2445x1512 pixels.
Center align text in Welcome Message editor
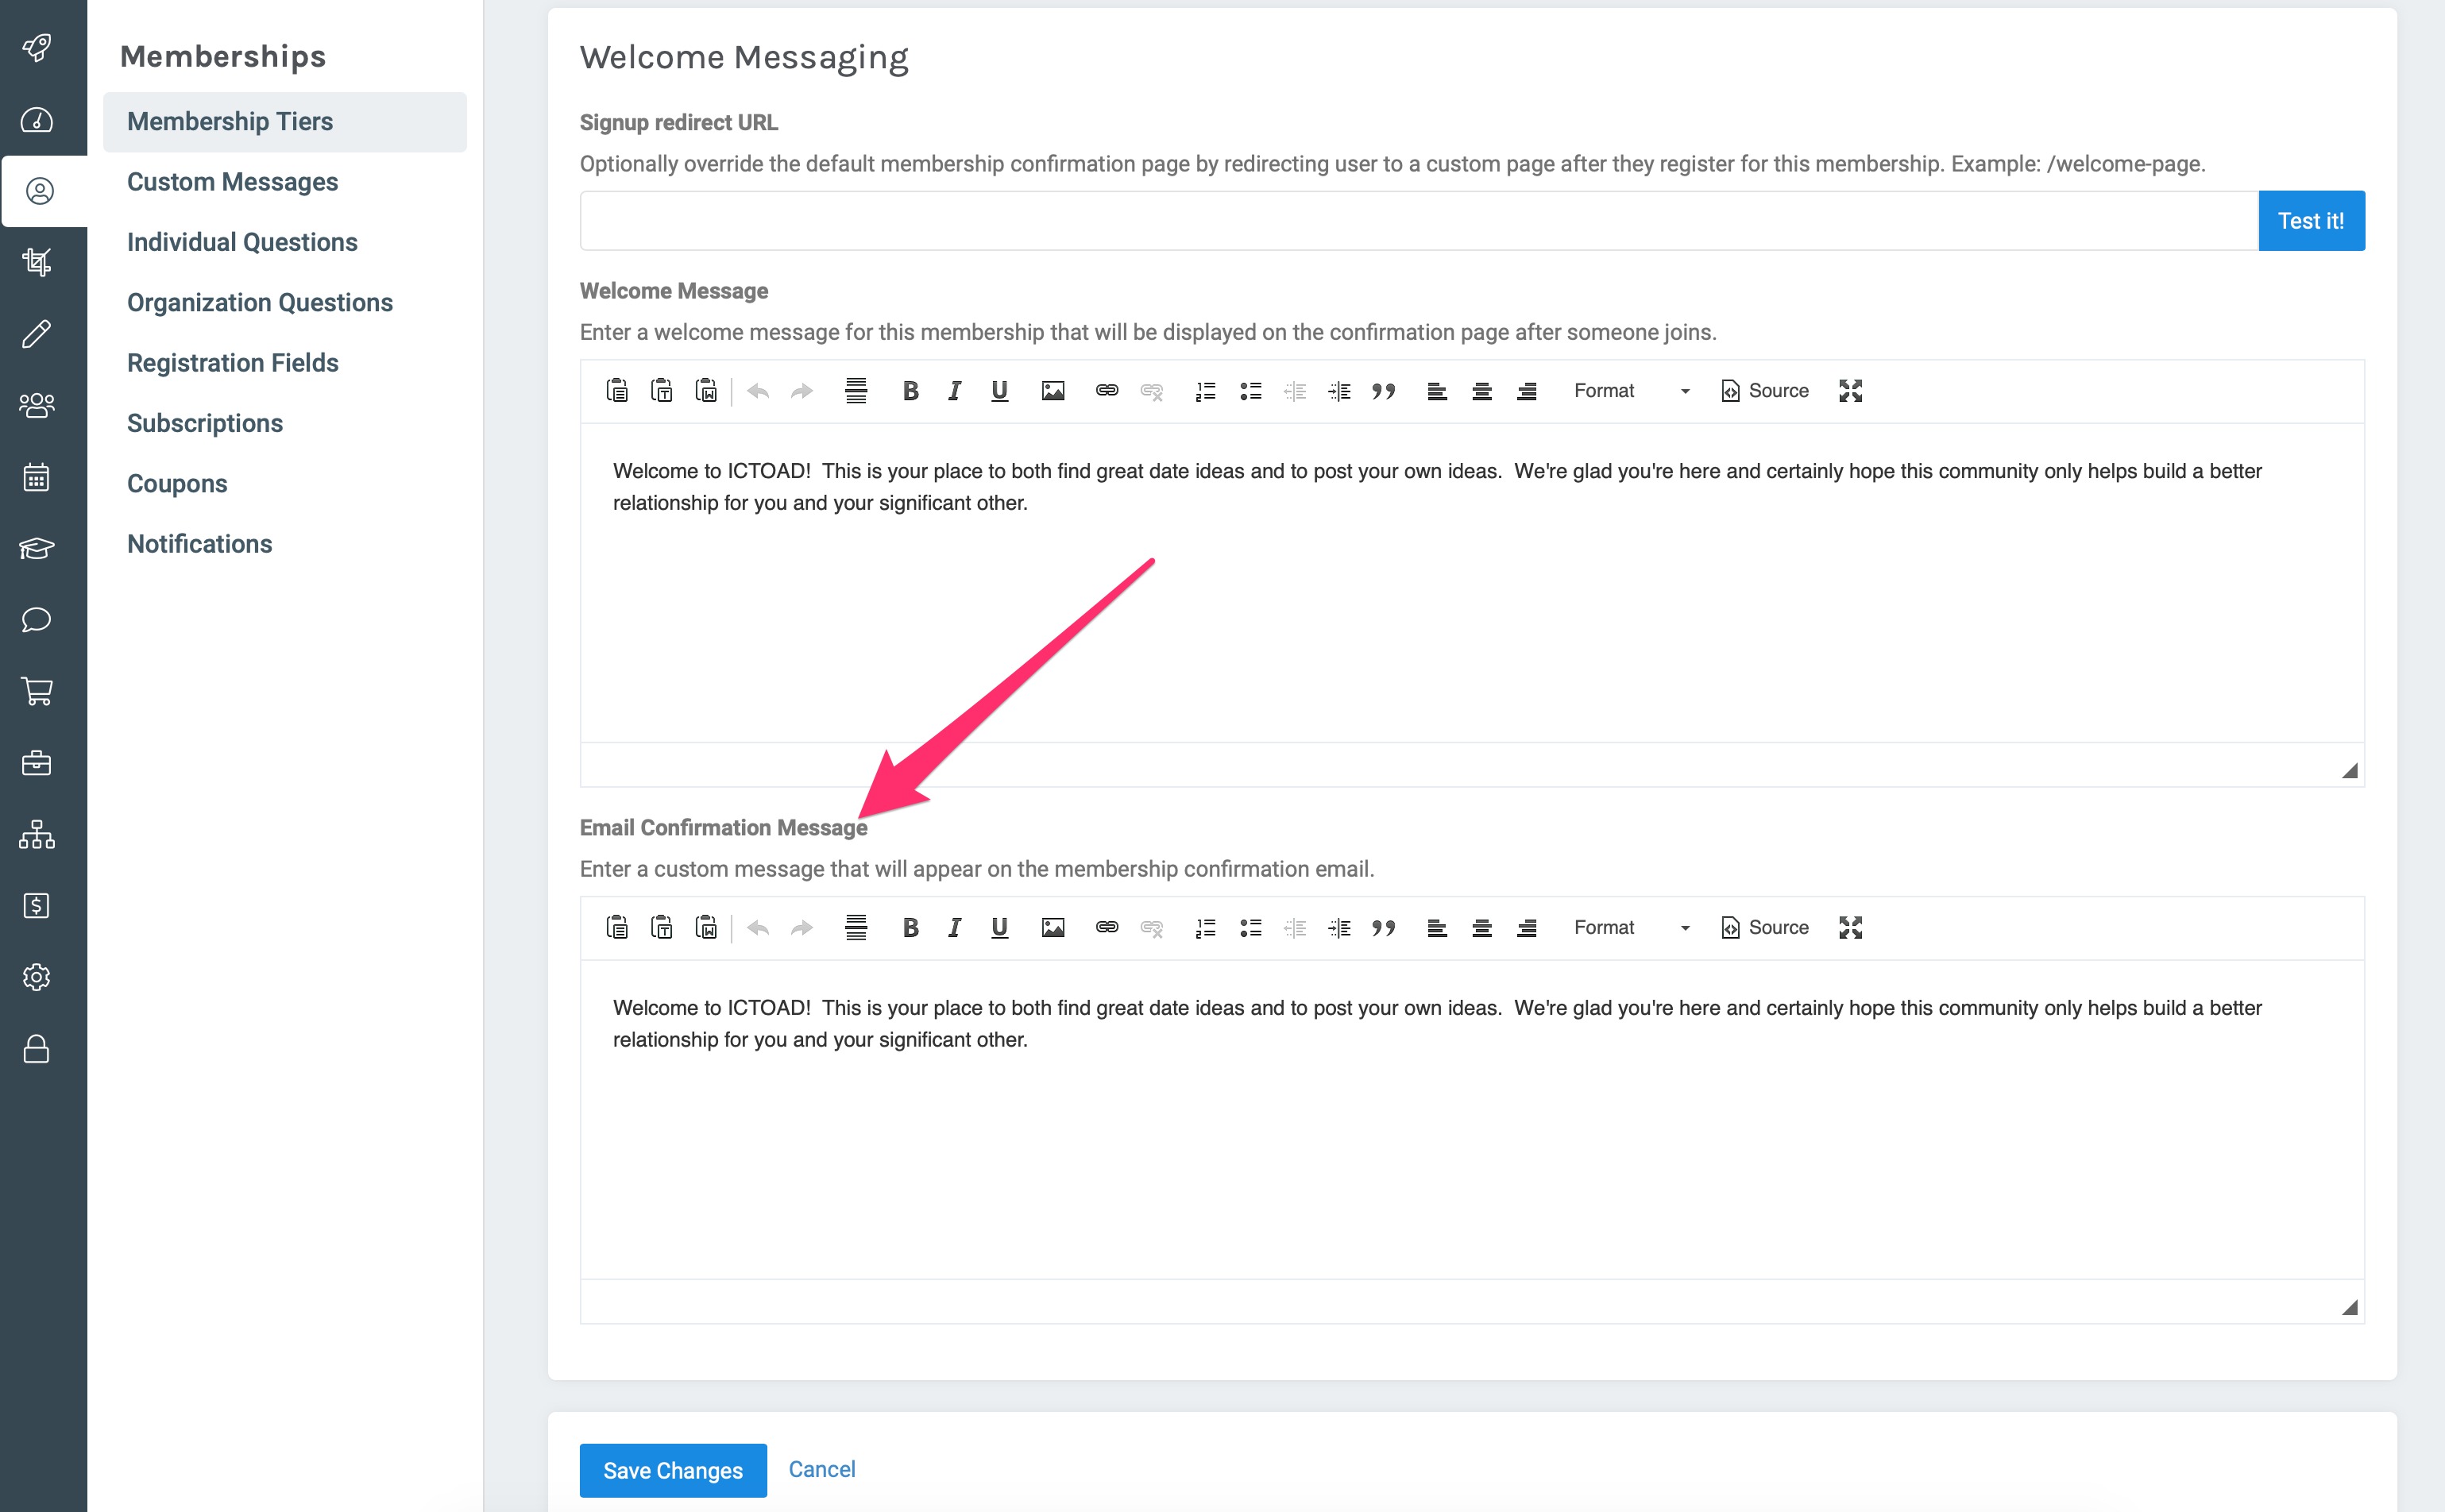pyautogui.click(x=1481, y=391)
